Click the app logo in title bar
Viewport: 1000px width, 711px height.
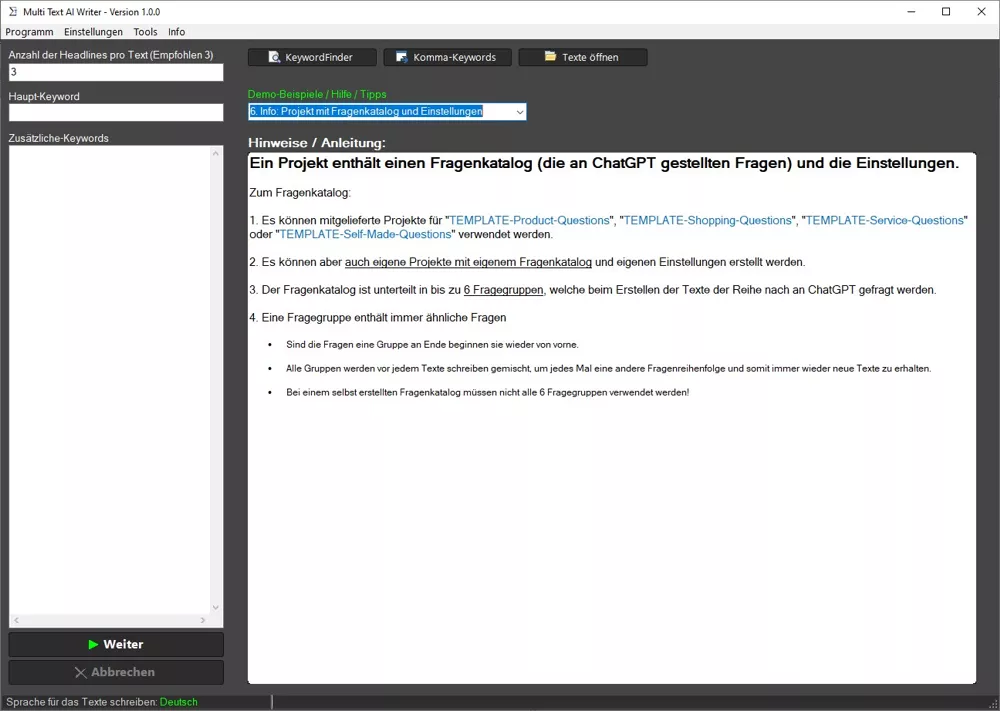pos(13,11)
